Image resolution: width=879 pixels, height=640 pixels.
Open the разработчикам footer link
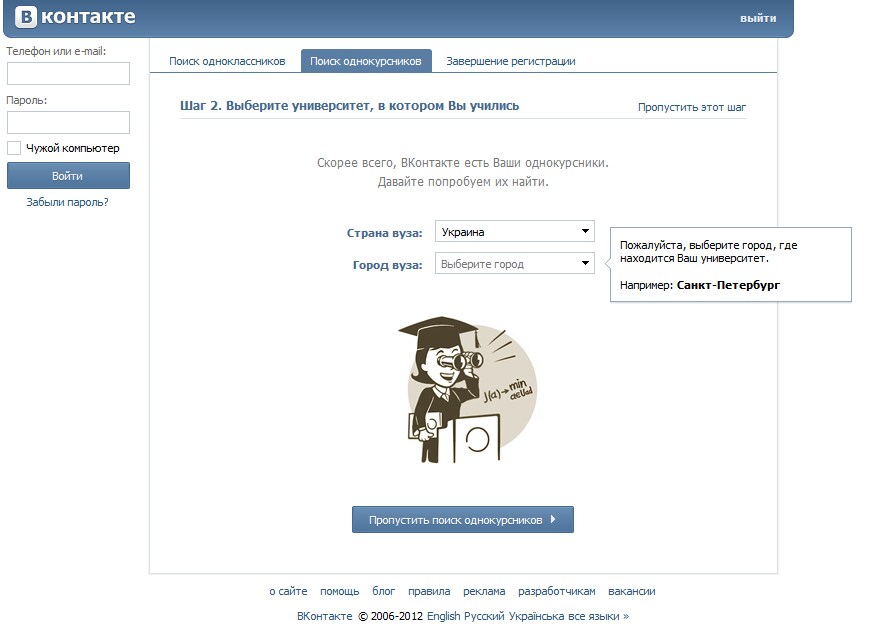pos(557,591)
